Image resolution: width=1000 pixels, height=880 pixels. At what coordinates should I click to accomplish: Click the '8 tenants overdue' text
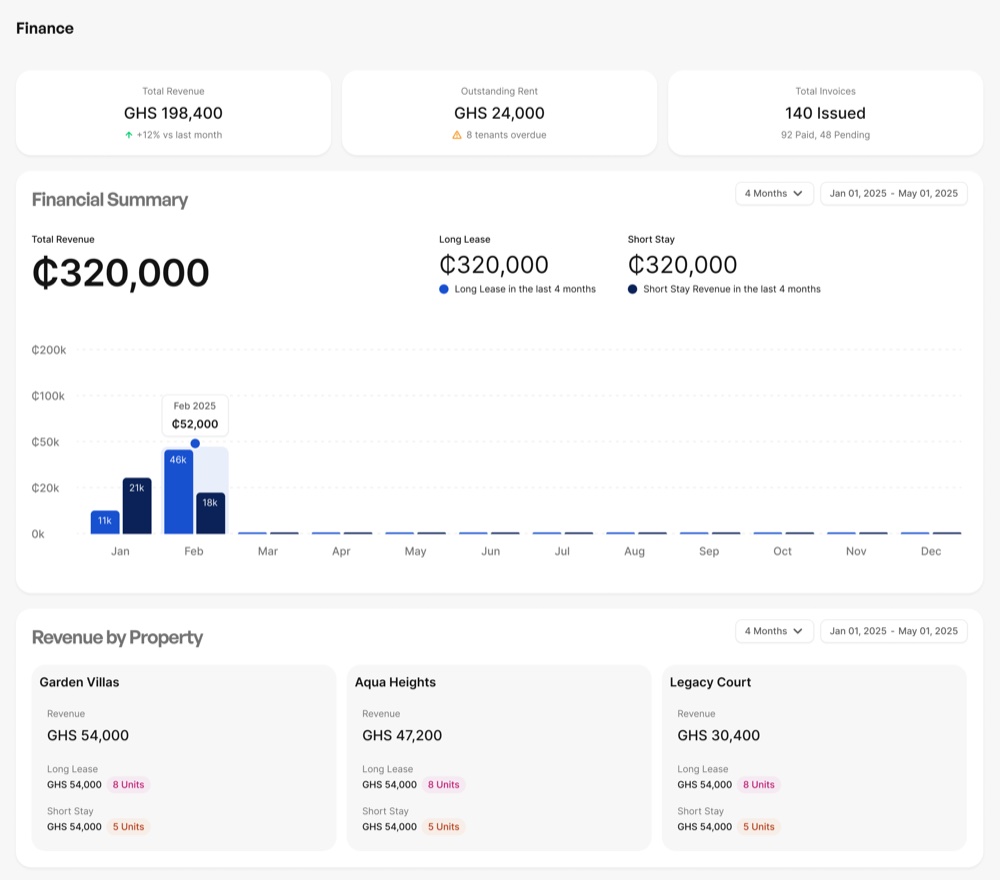tap(506, 135)
